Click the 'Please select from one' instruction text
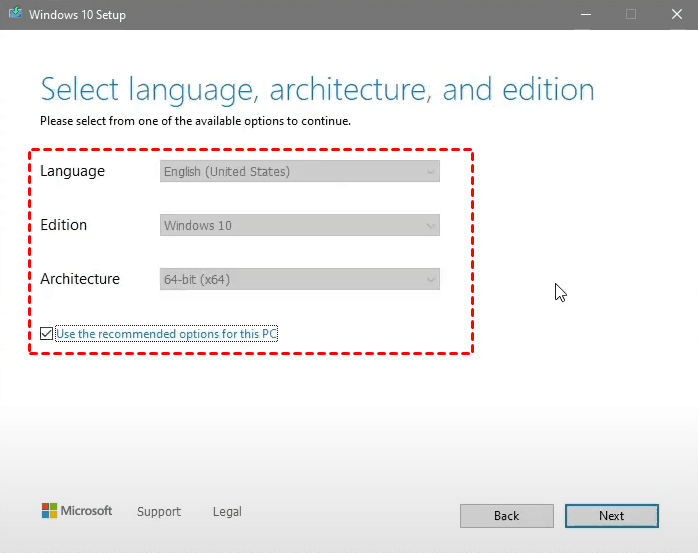The image size is (698, 553). [195, 121]
